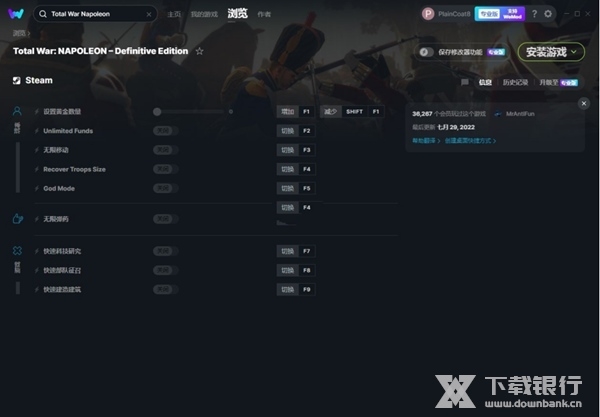This screenshot has width=600, height=417.
Task: Open the PlainCoat8 account menu
Action: click(447, 14)
